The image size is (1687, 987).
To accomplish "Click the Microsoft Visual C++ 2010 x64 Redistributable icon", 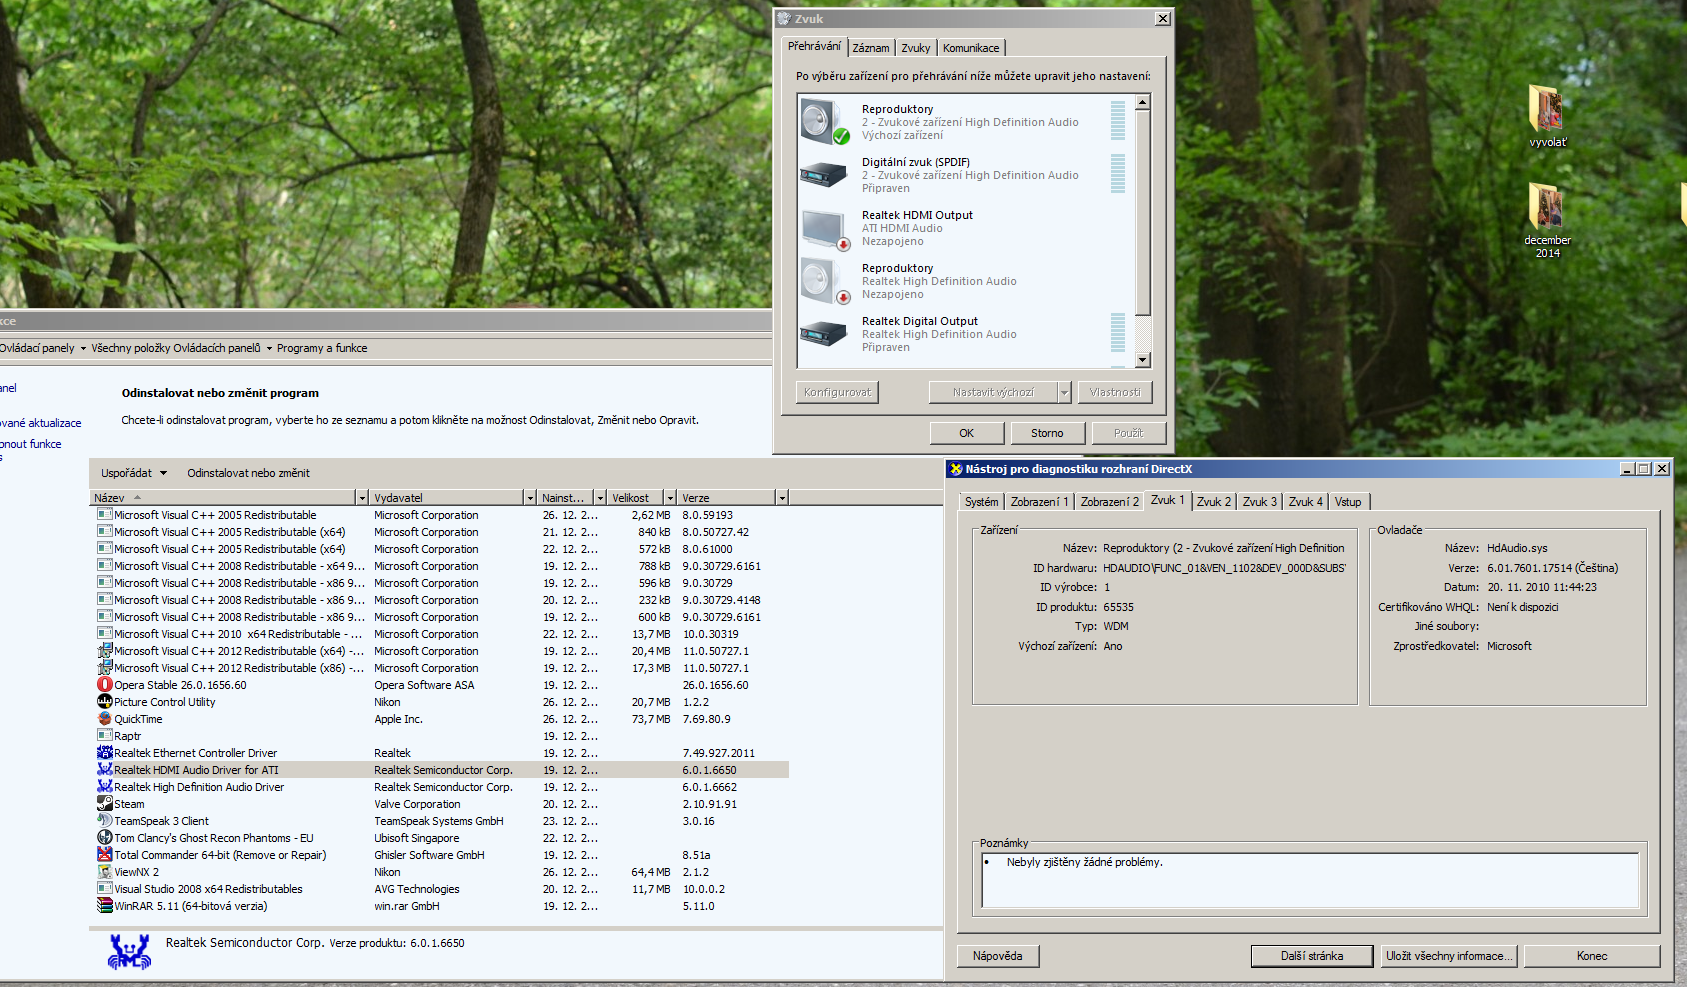I will 105,634.
